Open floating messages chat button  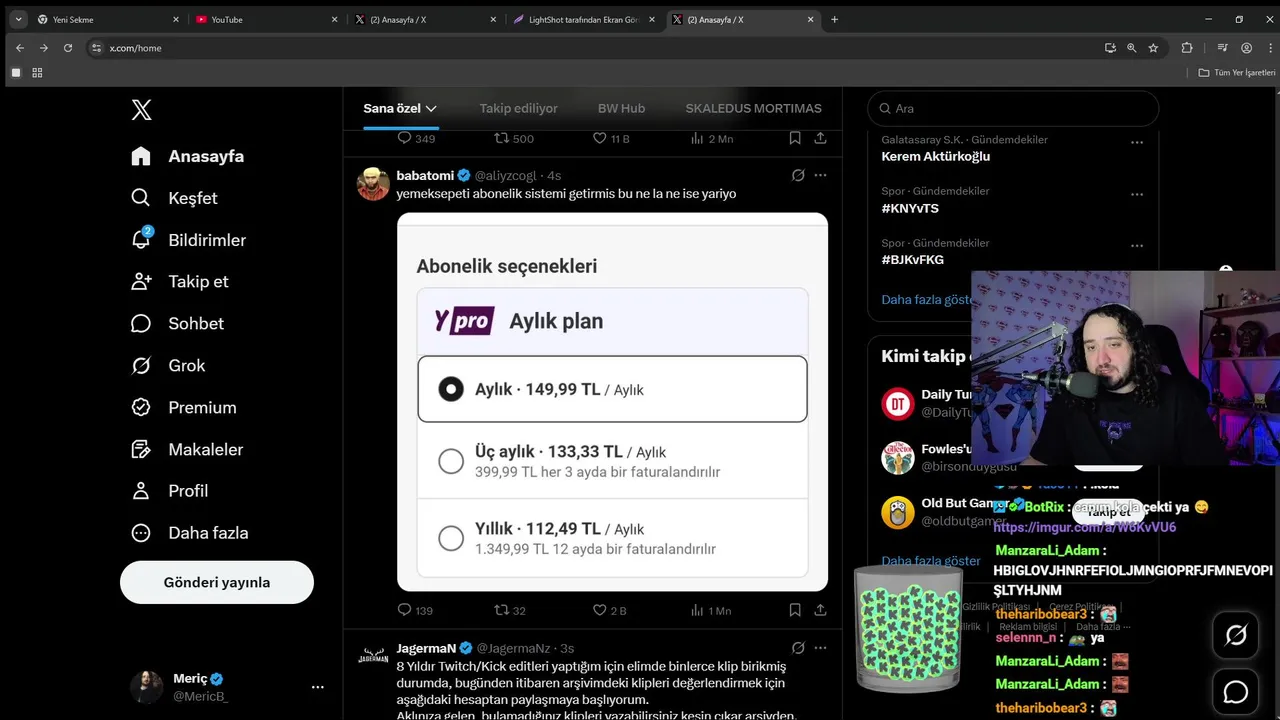(1236, 691)
